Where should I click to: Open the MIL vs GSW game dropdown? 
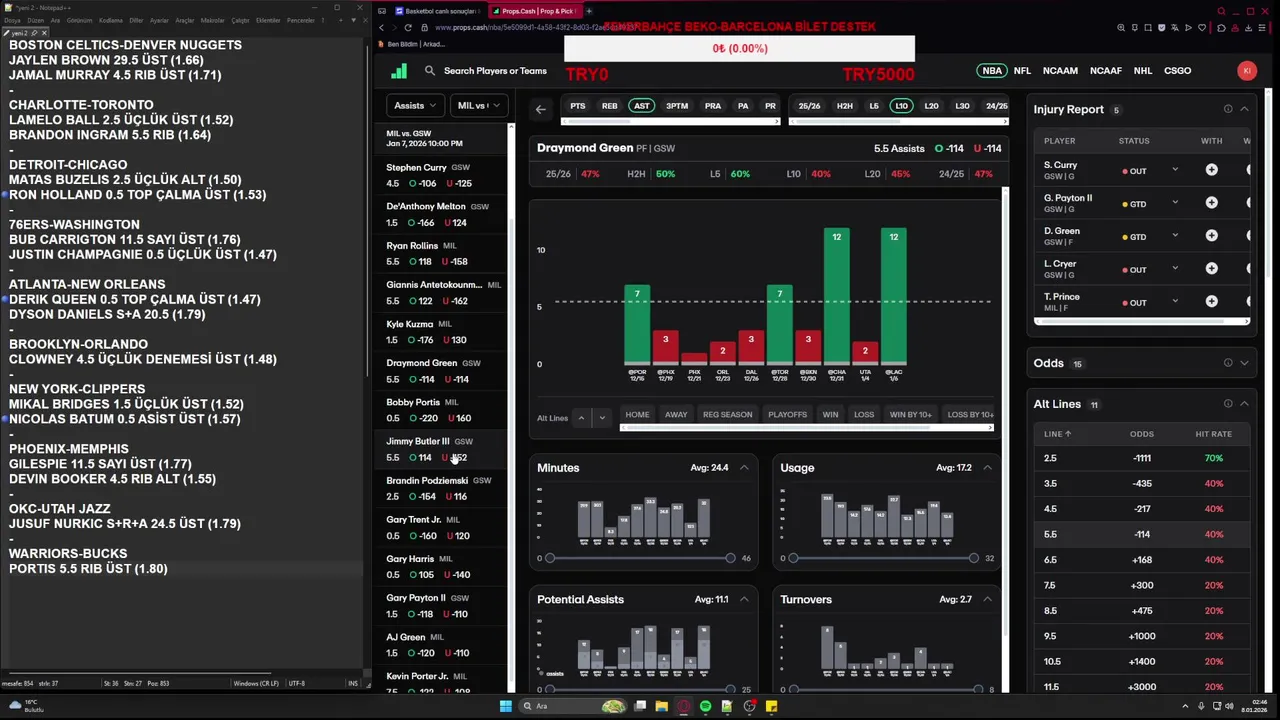tap(478, 106)
